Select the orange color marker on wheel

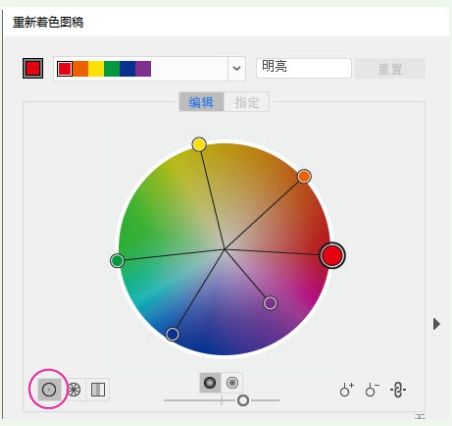click(304, 176)
